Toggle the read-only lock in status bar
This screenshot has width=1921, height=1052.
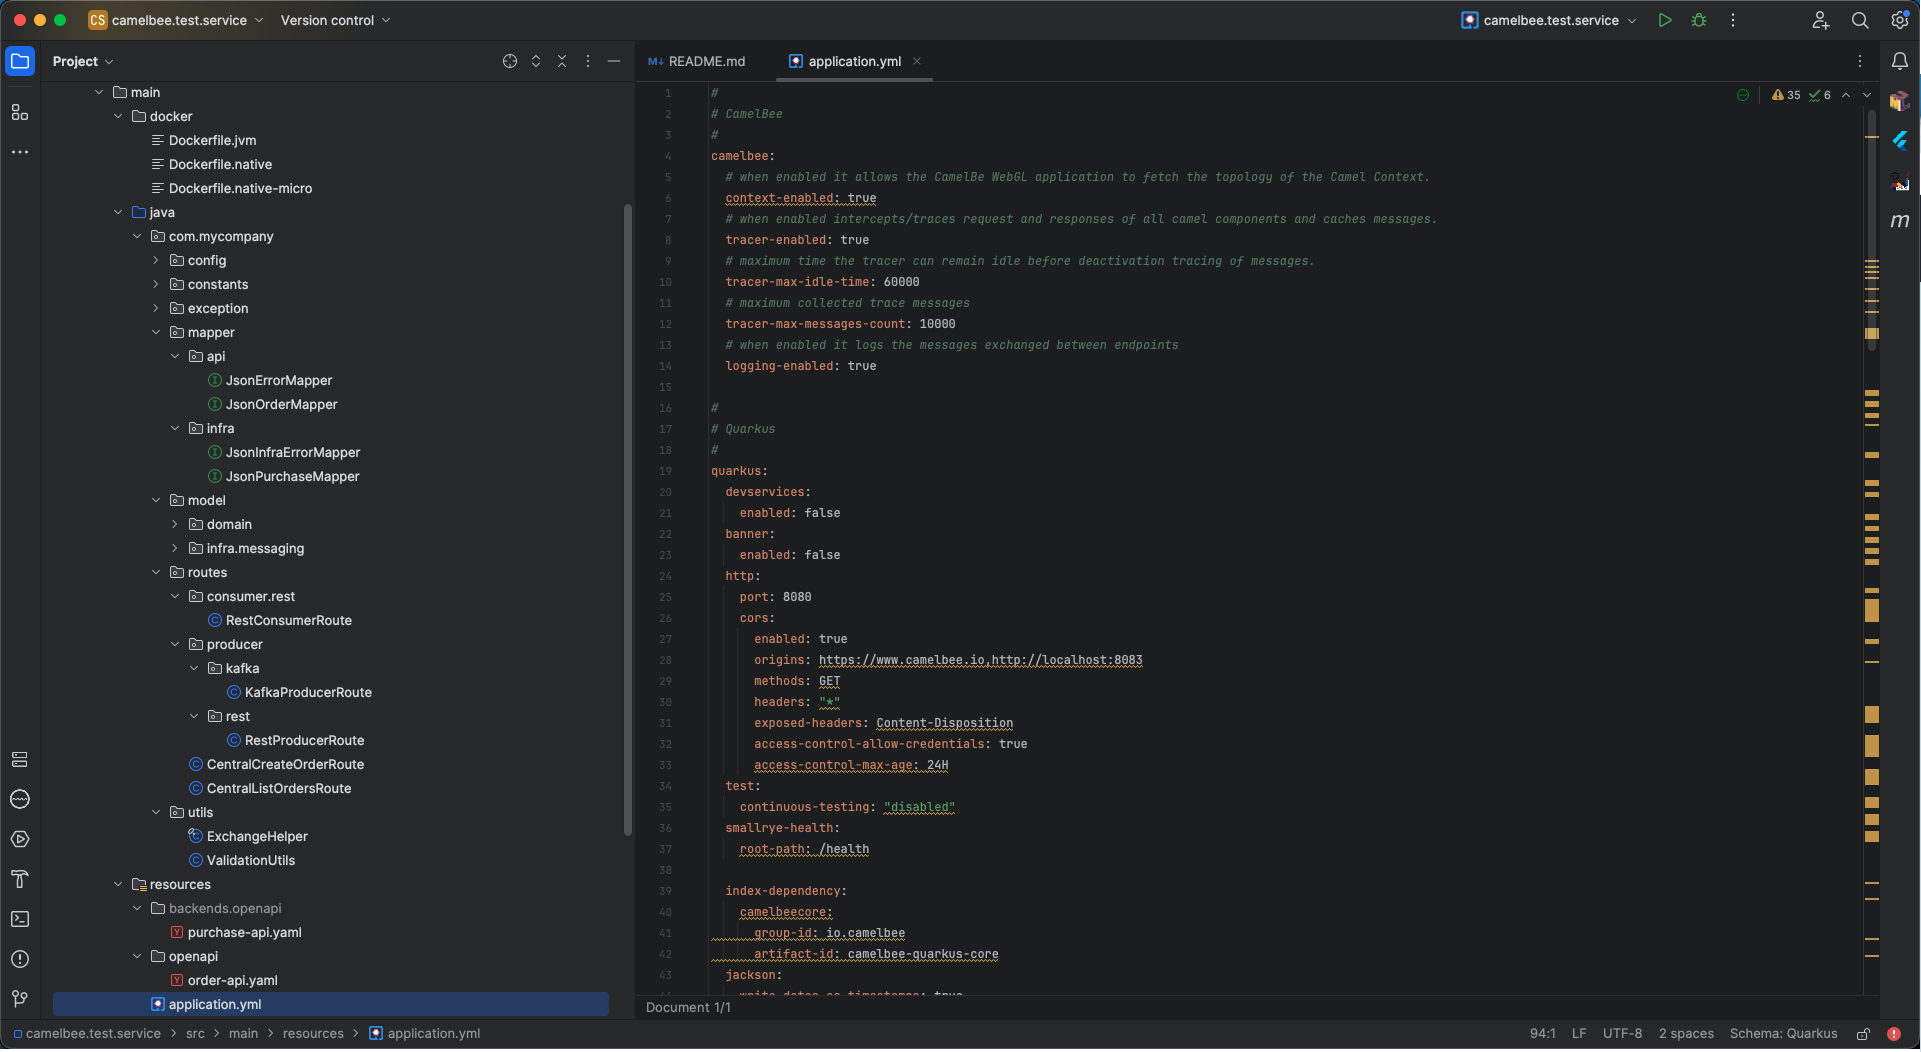click(1863, 1034)
